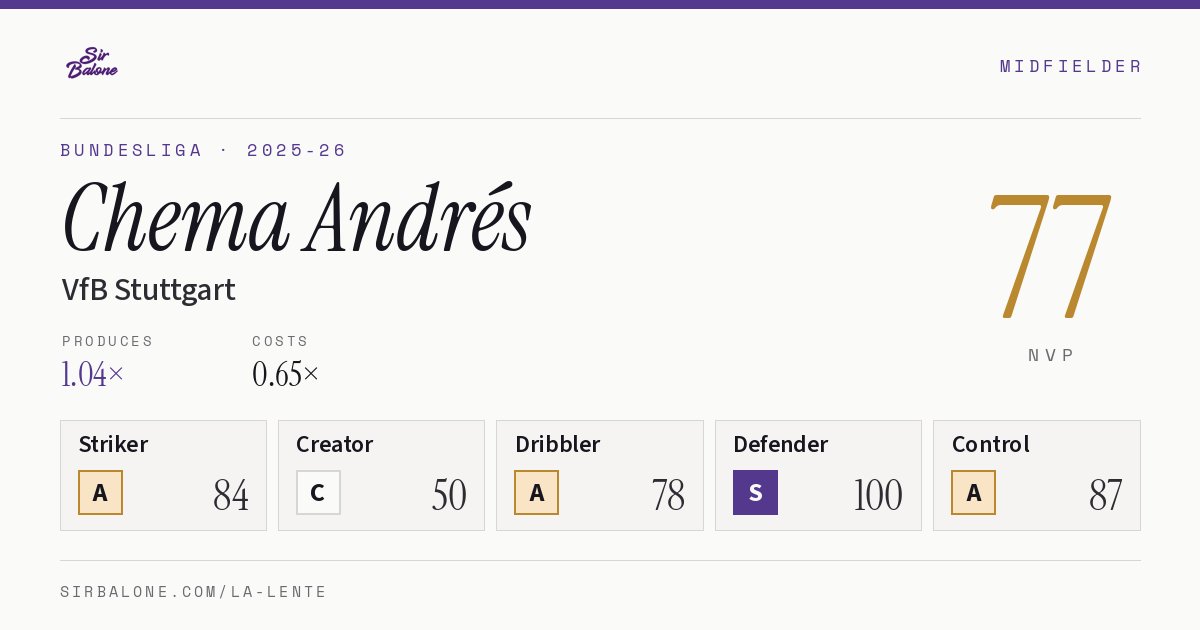Click the Creator C grade badge
Viewport: 1200px width, 630px height.
(x=318, y=493)
